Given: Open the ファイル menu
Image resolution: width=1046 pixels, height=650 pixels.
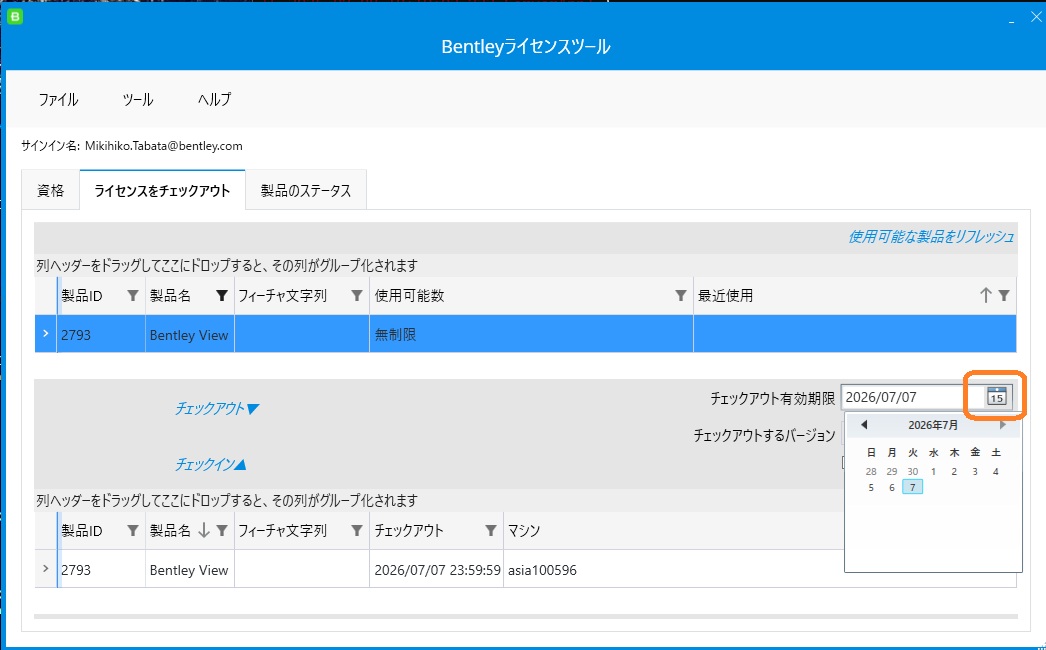Looking at the screenshot, I should [58, 99].
